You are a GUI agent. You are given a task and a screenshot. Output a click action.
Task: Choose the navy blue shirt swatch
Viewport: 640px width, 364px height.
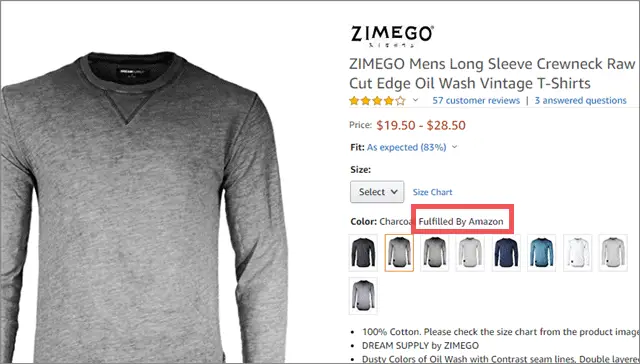[506, 253]
